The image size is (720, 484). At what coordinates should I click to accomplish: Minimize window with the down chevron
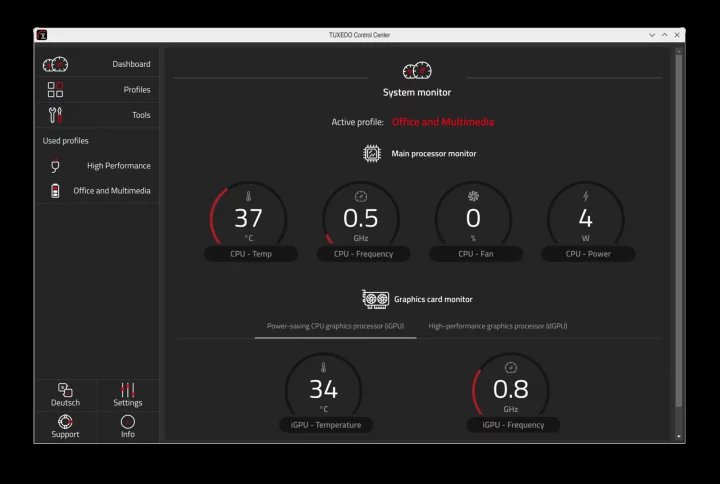(x=652, y=35)
